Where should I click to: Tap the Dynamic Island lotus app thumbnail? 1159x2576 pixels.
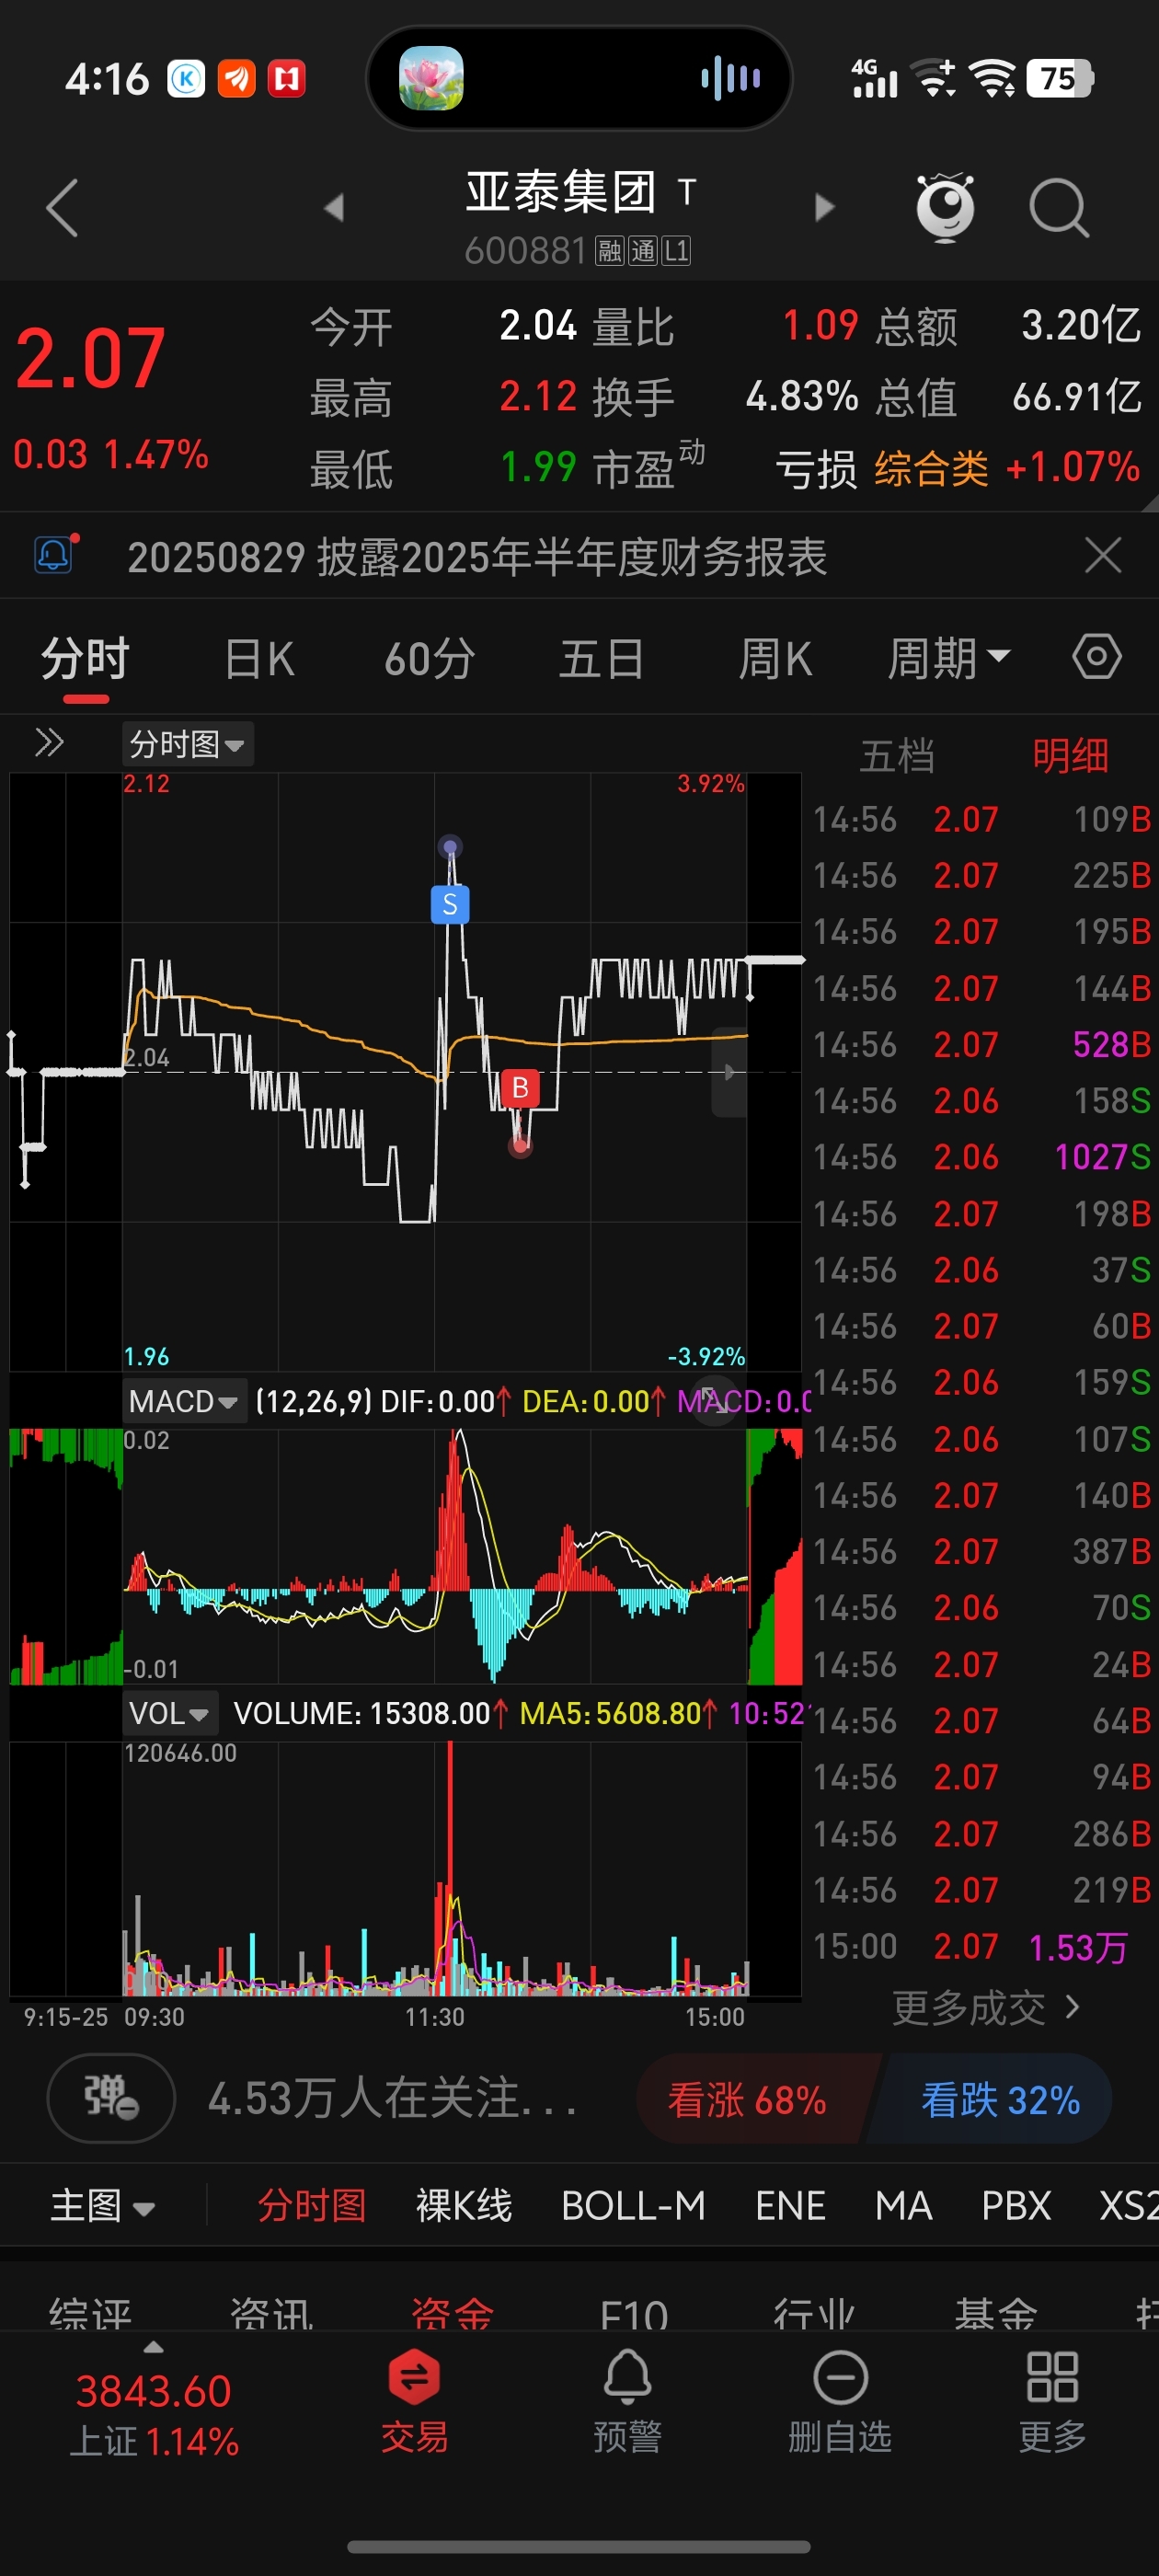[x=431, y=78]
